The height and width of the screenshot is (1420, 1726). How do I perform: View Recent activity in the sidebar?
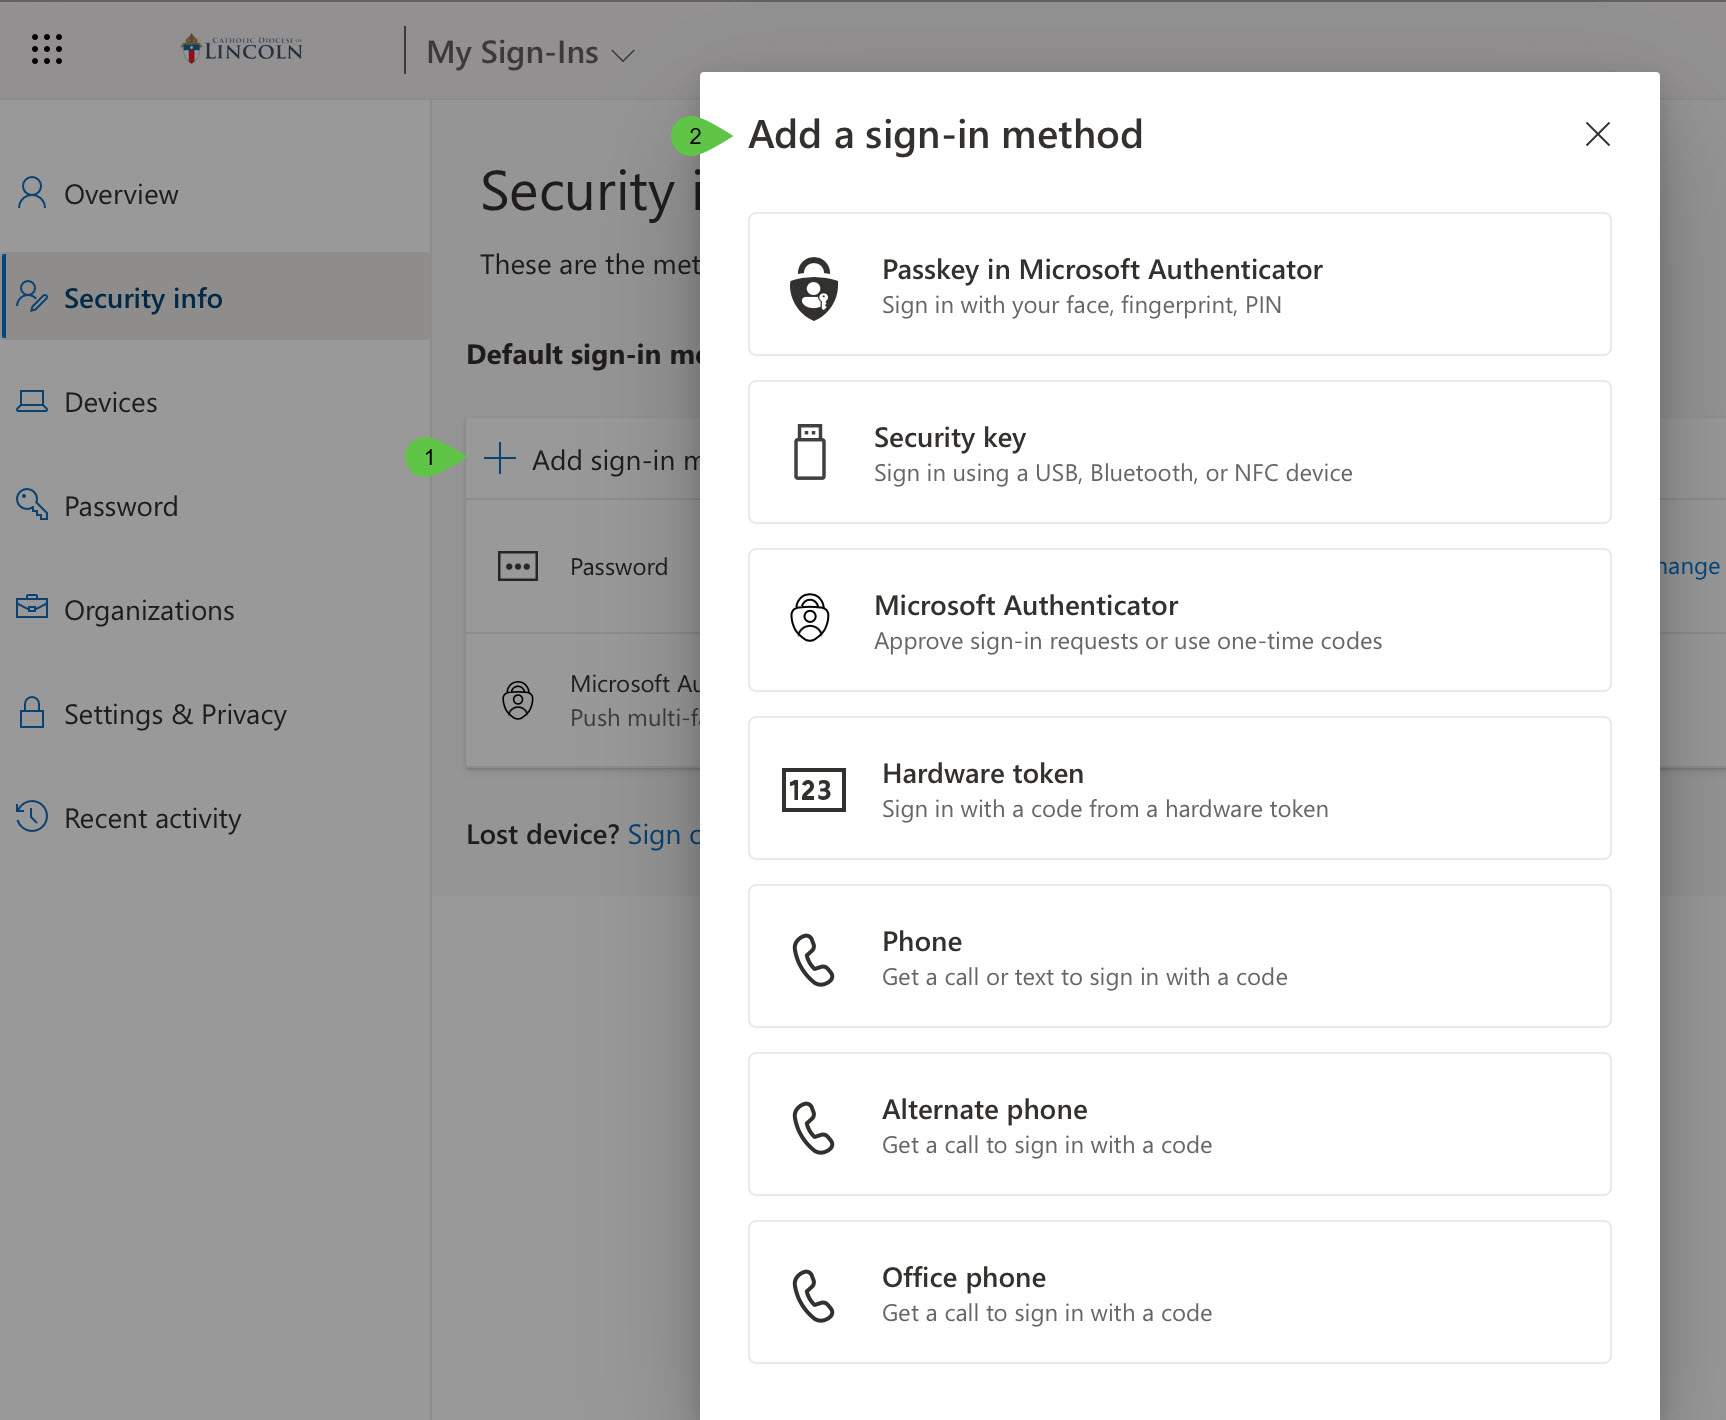216,818
